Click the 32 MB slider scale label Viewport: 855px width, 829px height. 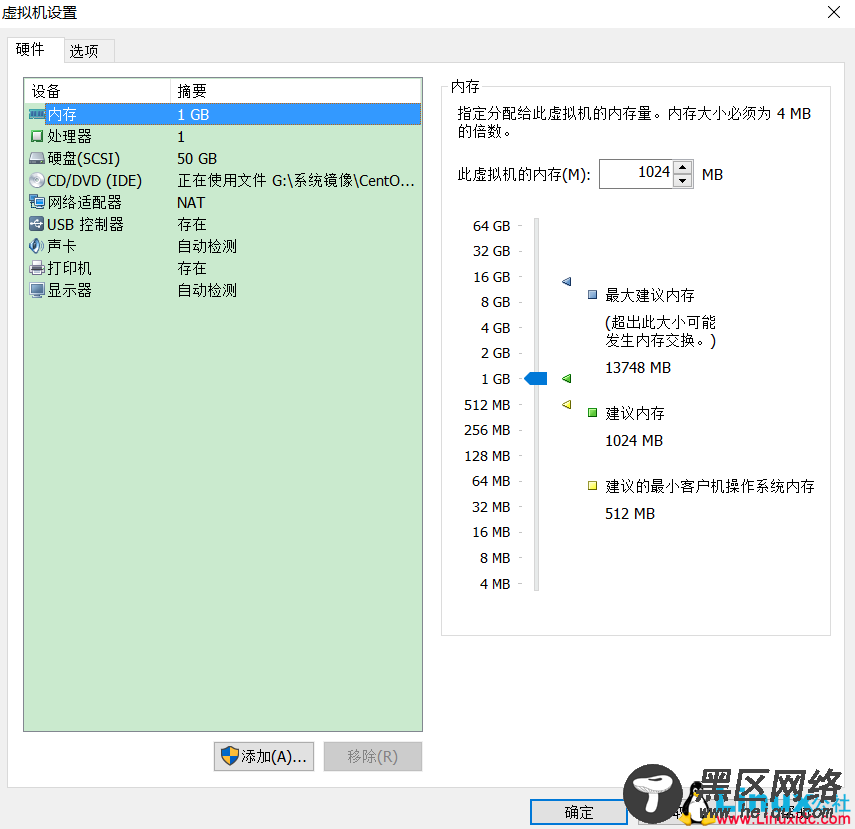491,507
